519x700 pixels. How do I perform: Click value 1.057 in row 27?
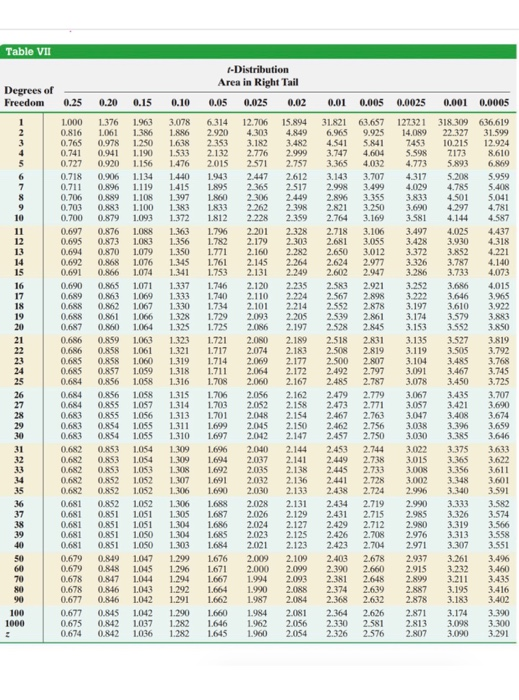[142, 405]
